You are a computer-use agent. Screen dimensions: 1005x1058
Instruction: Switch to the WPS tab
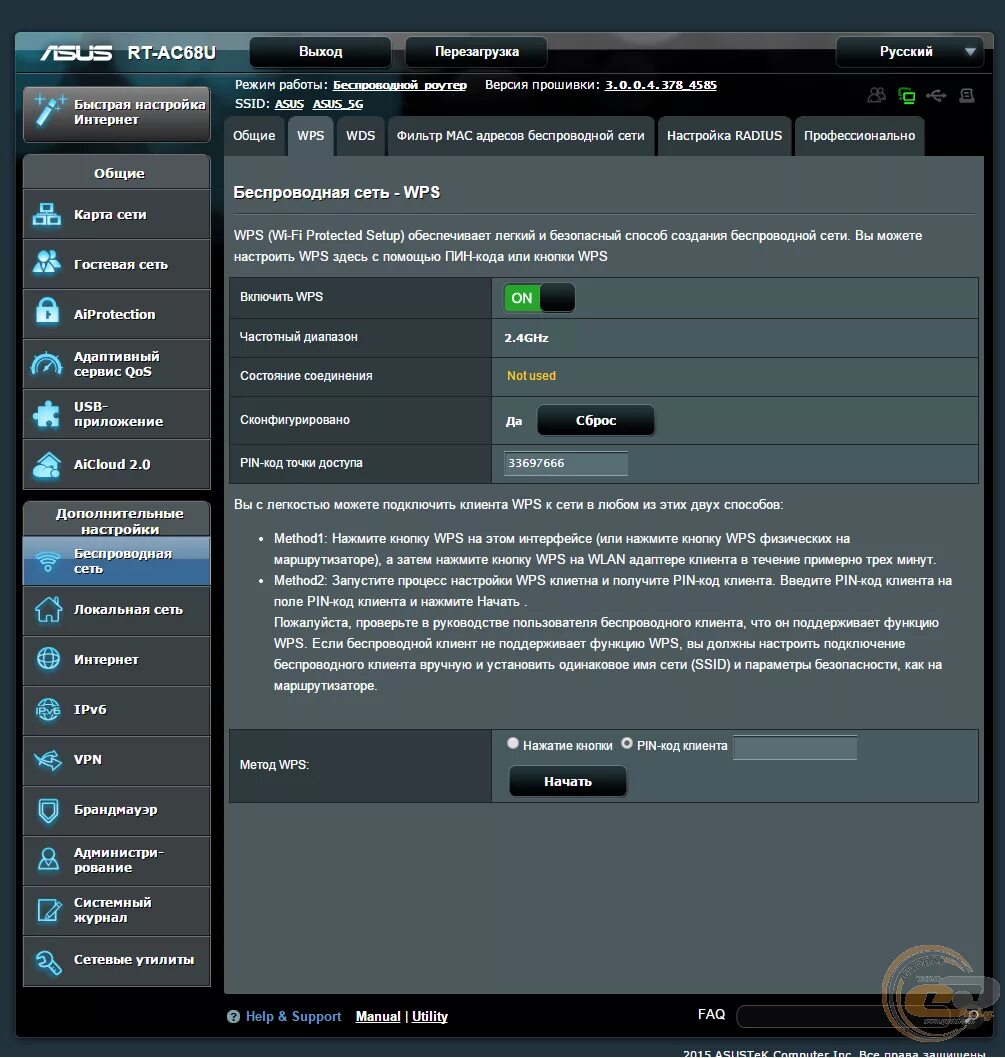pyautogui.click(x=310, y=136)
